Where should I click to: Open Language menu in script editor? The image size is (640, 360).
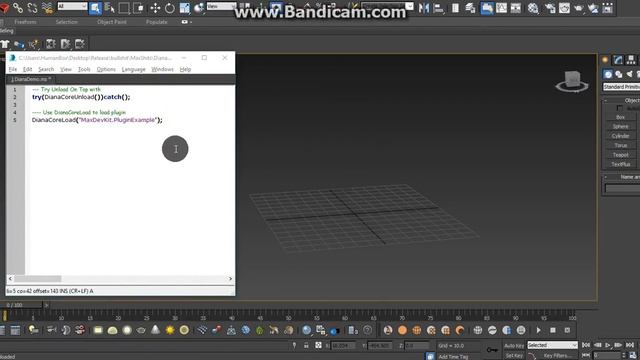133,69
